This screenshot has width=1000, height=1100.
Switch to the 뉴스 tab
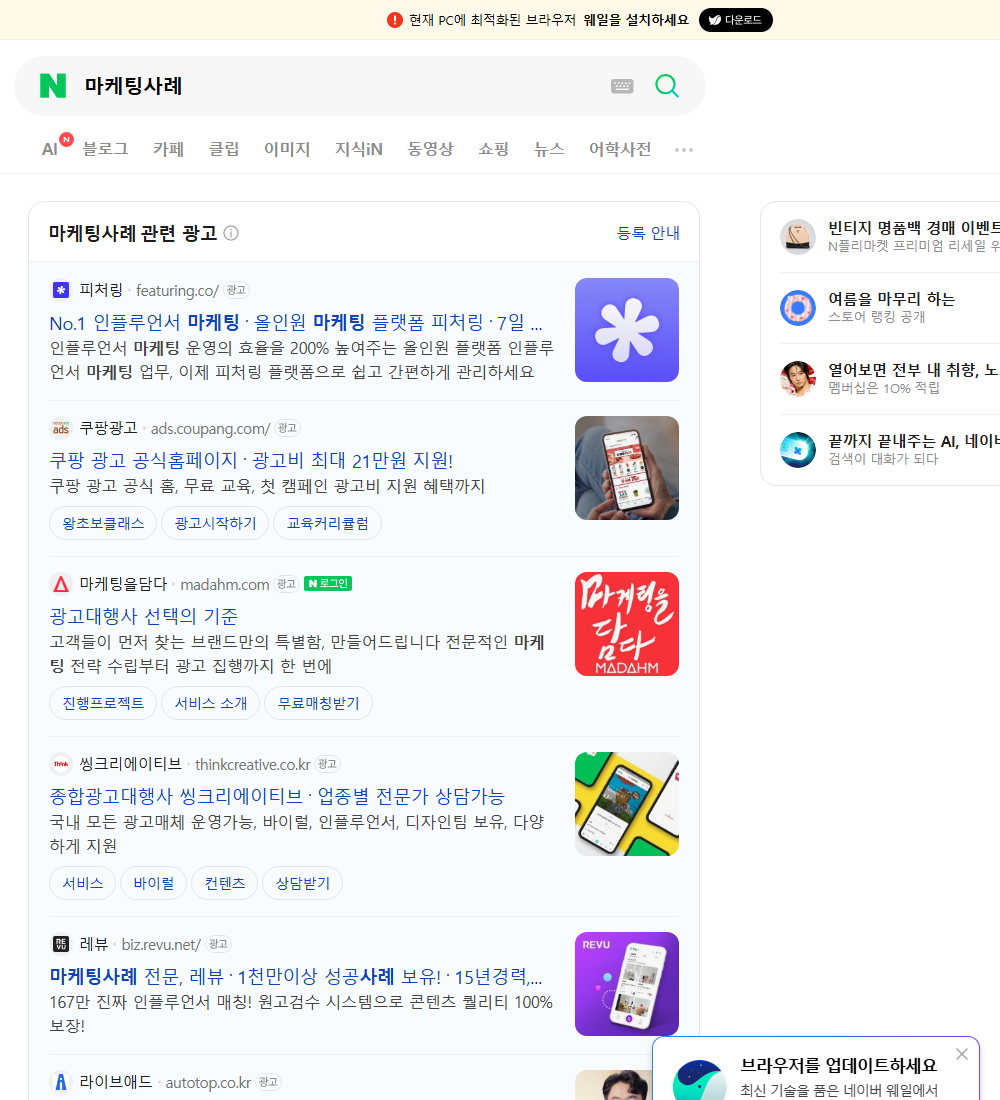[x=549, y=149]
